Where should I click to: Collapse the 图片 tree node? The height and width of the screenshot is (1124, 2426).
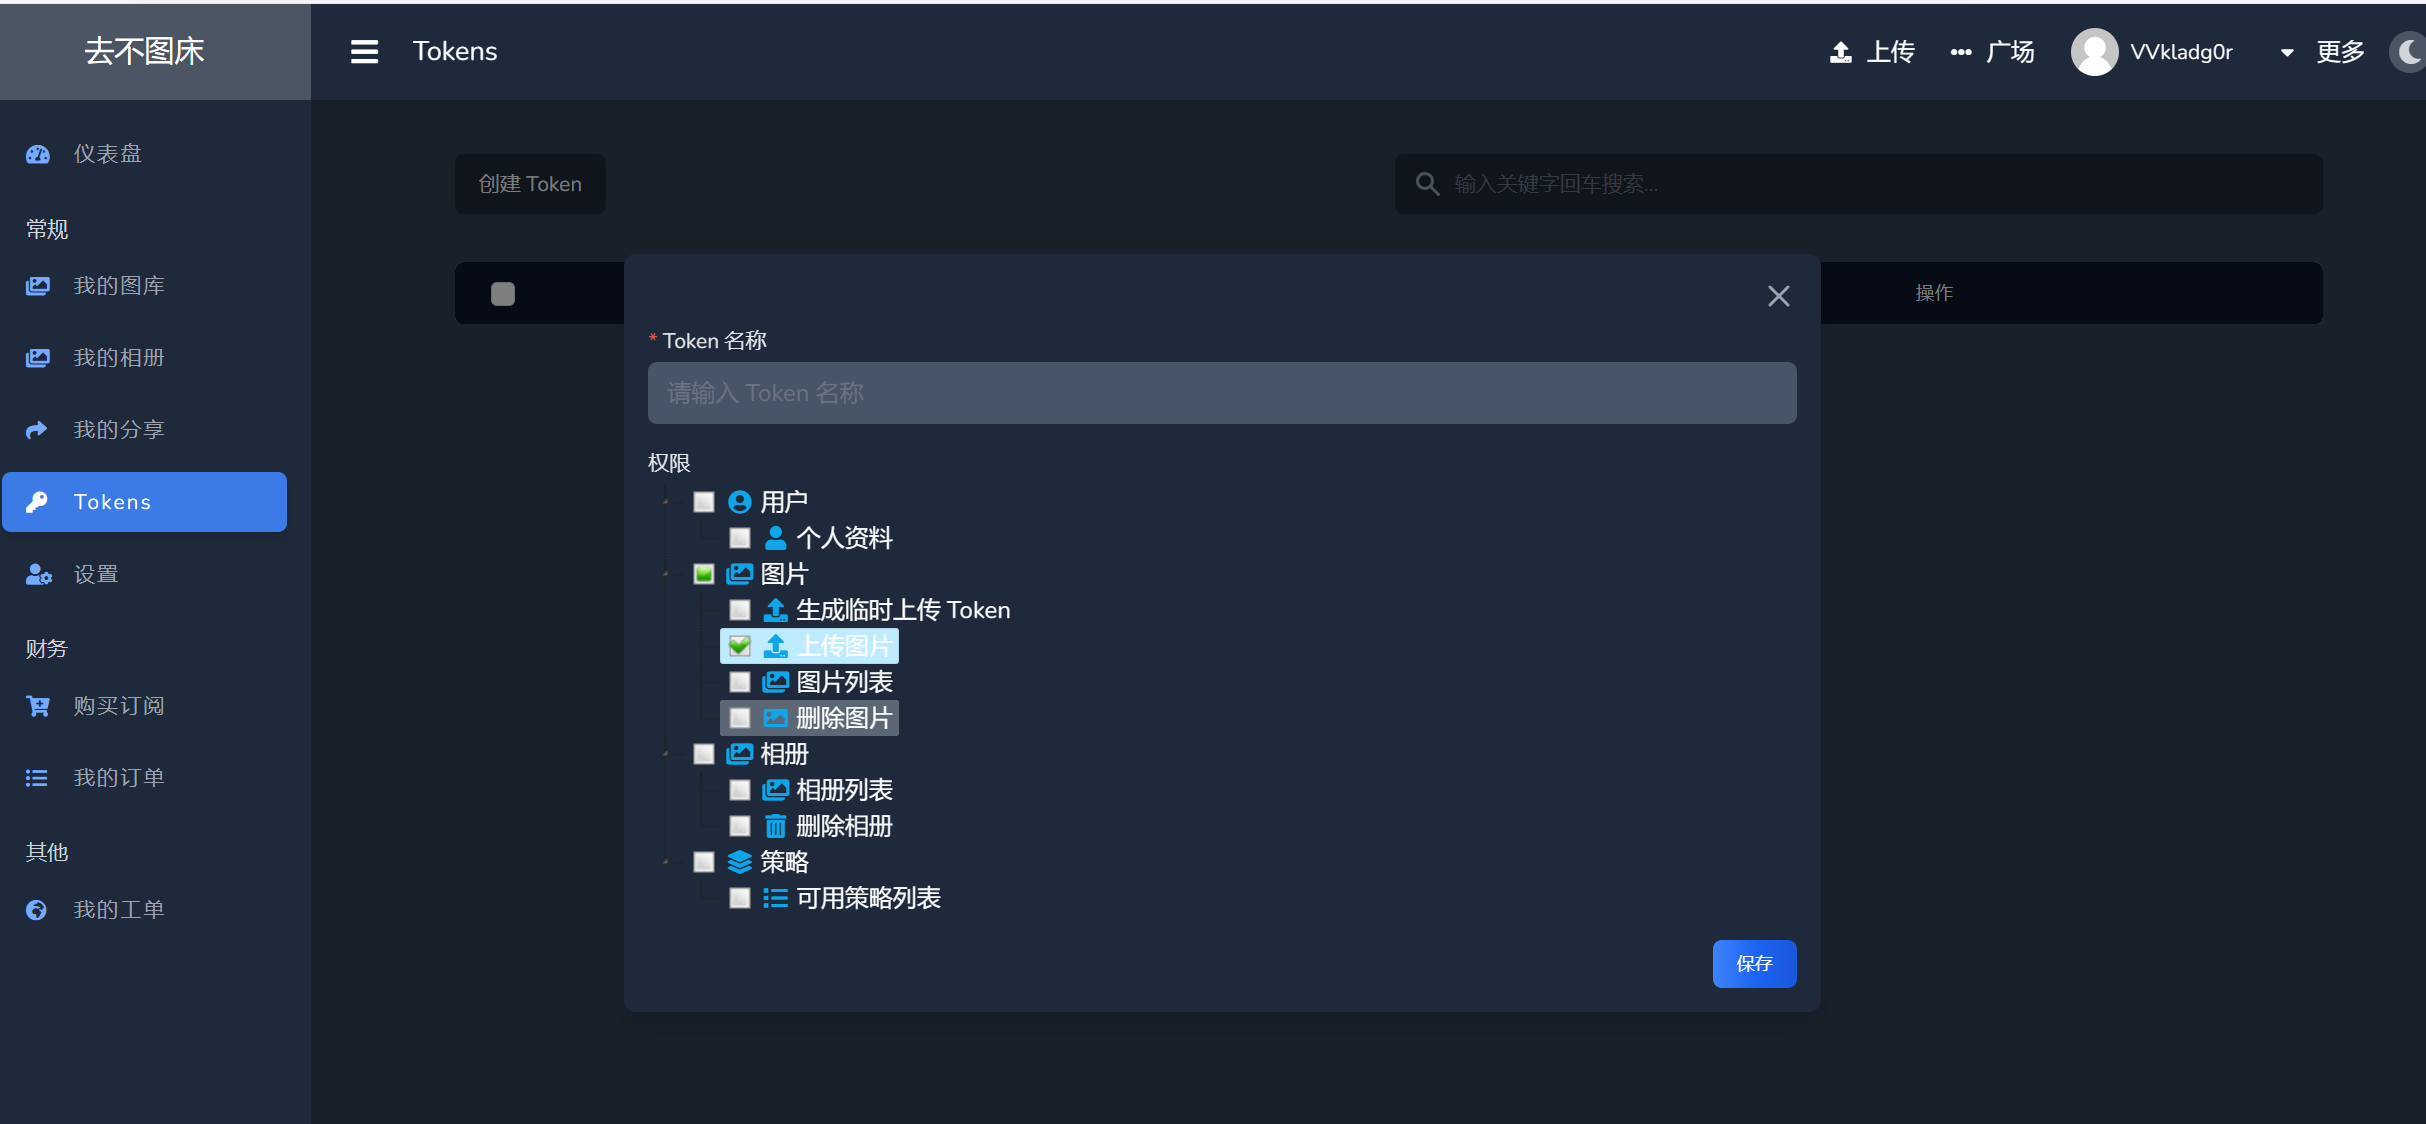(666, 574)
